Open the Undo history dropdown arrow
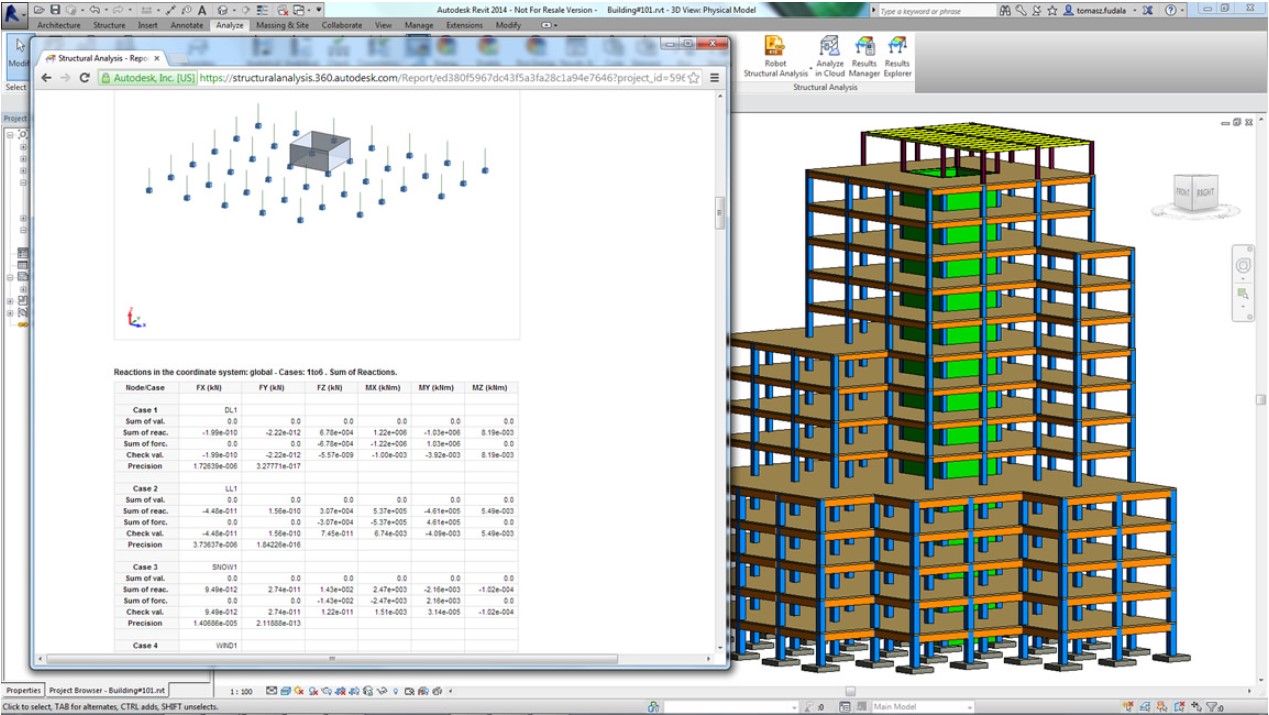1269x715 pixels. pyautogui.click(x=106, y=10)
